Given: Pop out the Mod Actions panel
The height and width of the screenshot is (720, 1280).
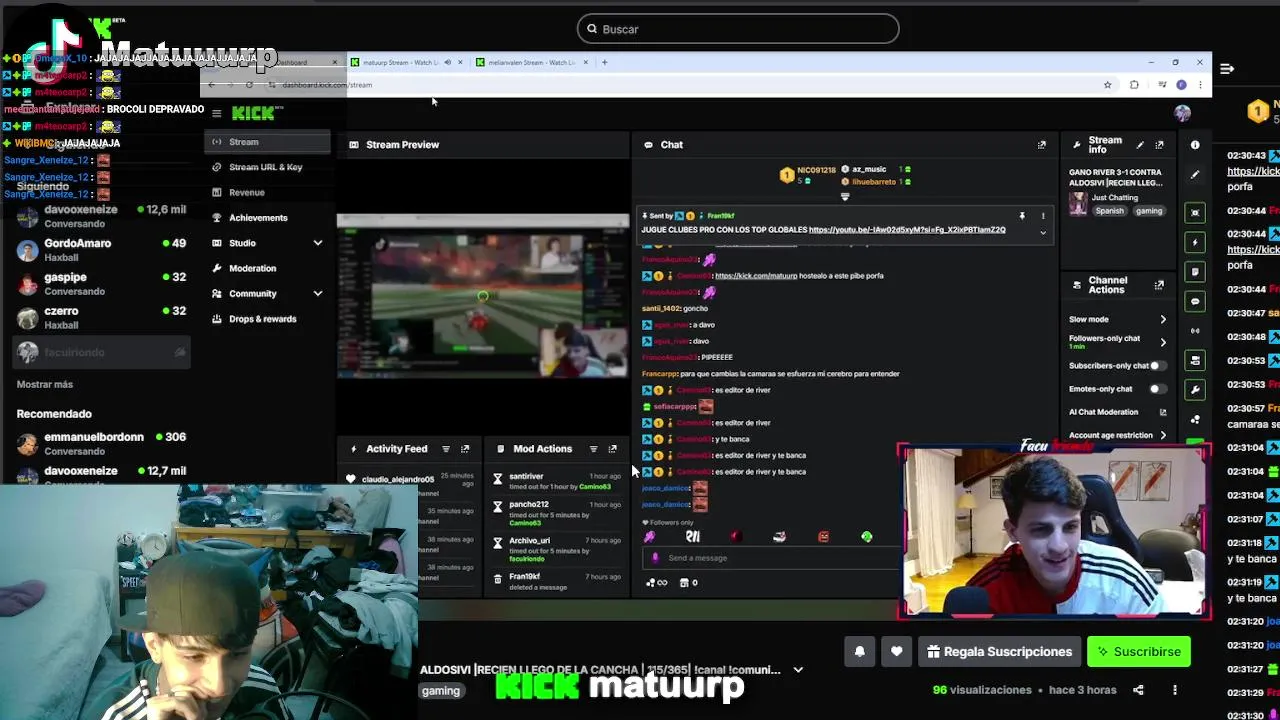Looking at the screenshot, I should [x=612, y=449].
